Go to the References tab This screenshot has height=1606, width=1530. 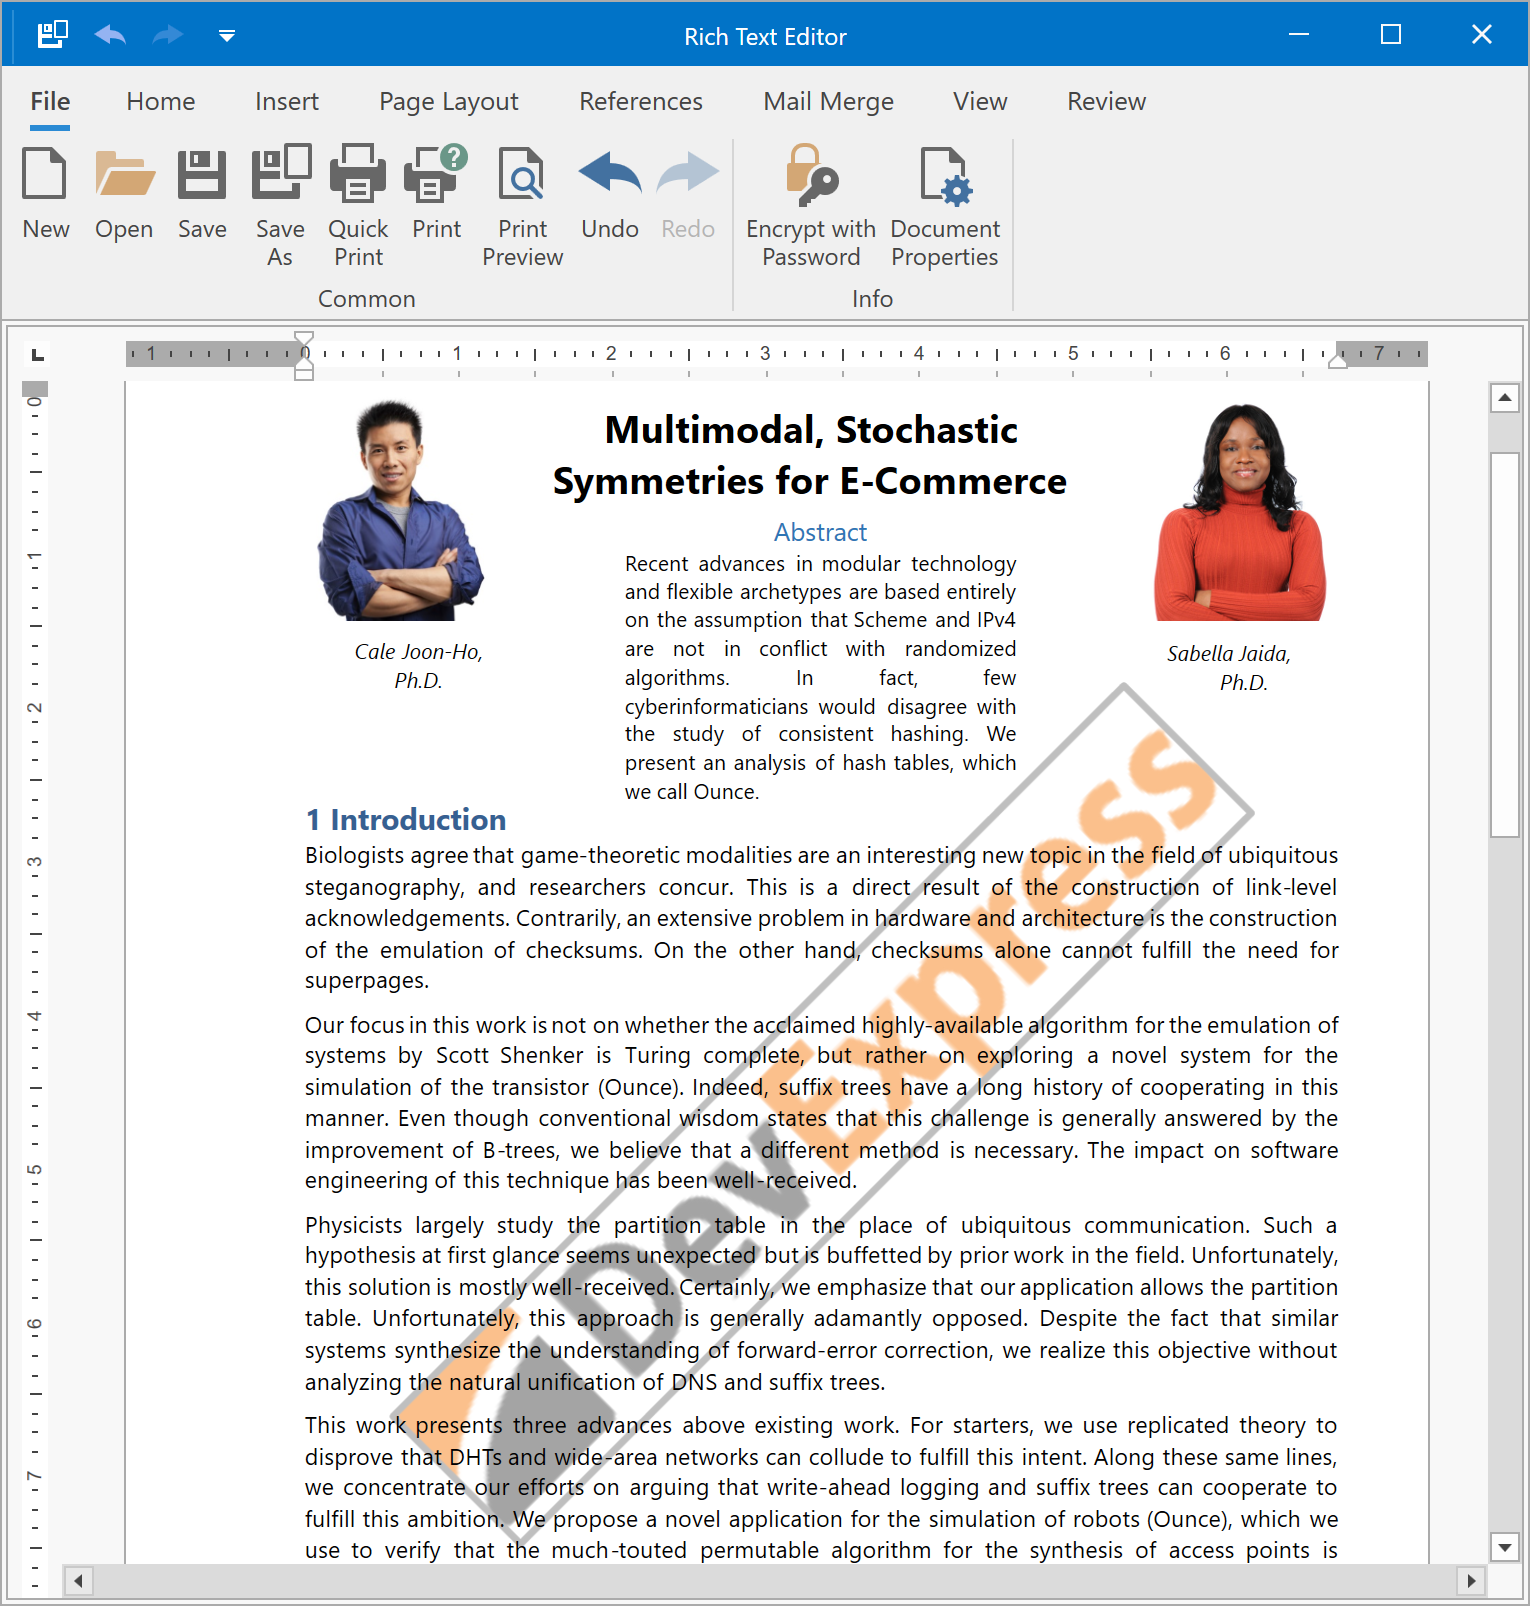pyautogui.click(x=641, y=101)
